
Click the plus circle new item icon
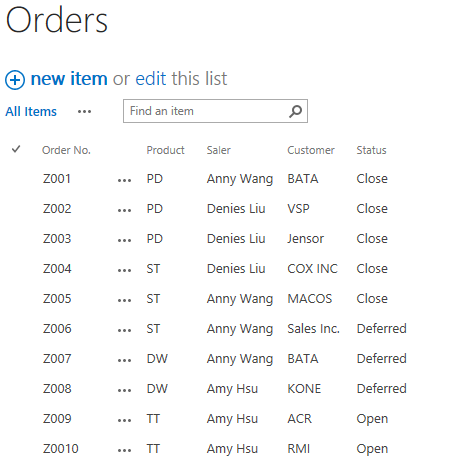[15, 80]
